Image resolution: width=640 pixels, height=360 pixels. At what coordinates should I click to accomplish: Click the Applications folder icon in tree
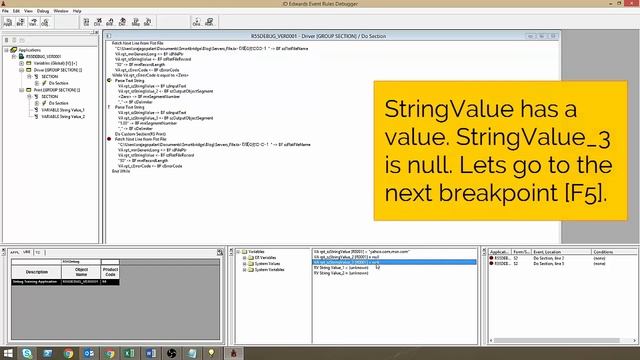(13, 50)
